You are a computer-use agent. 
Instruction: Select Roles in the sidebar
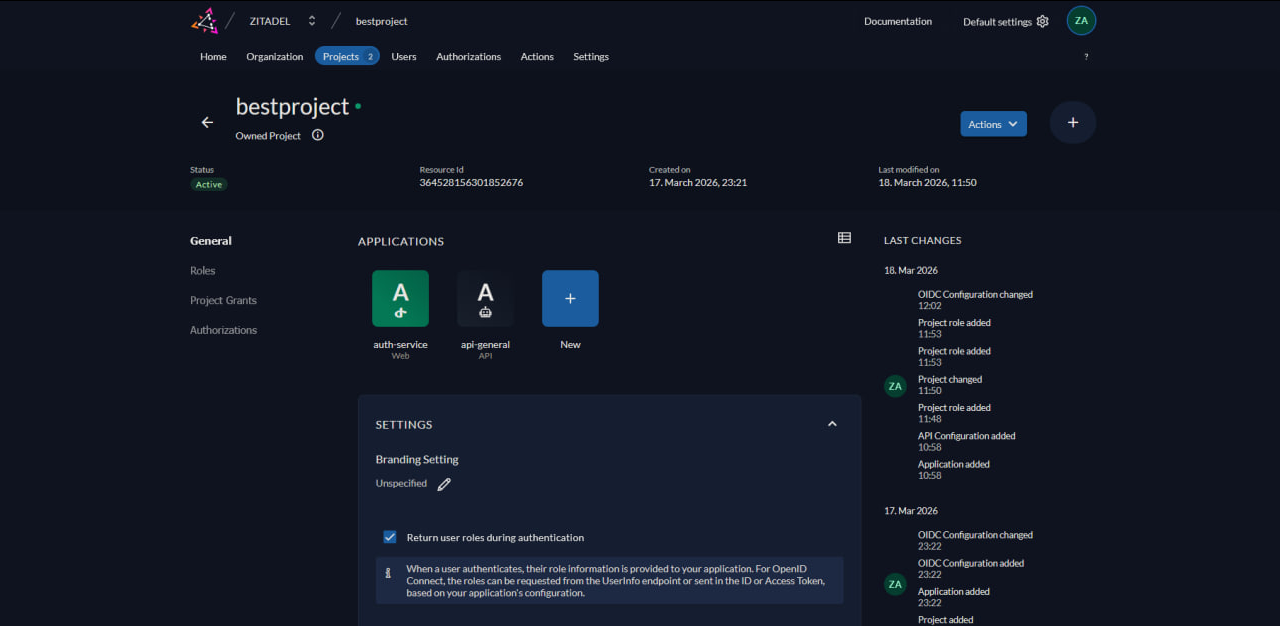pos(203,271)
